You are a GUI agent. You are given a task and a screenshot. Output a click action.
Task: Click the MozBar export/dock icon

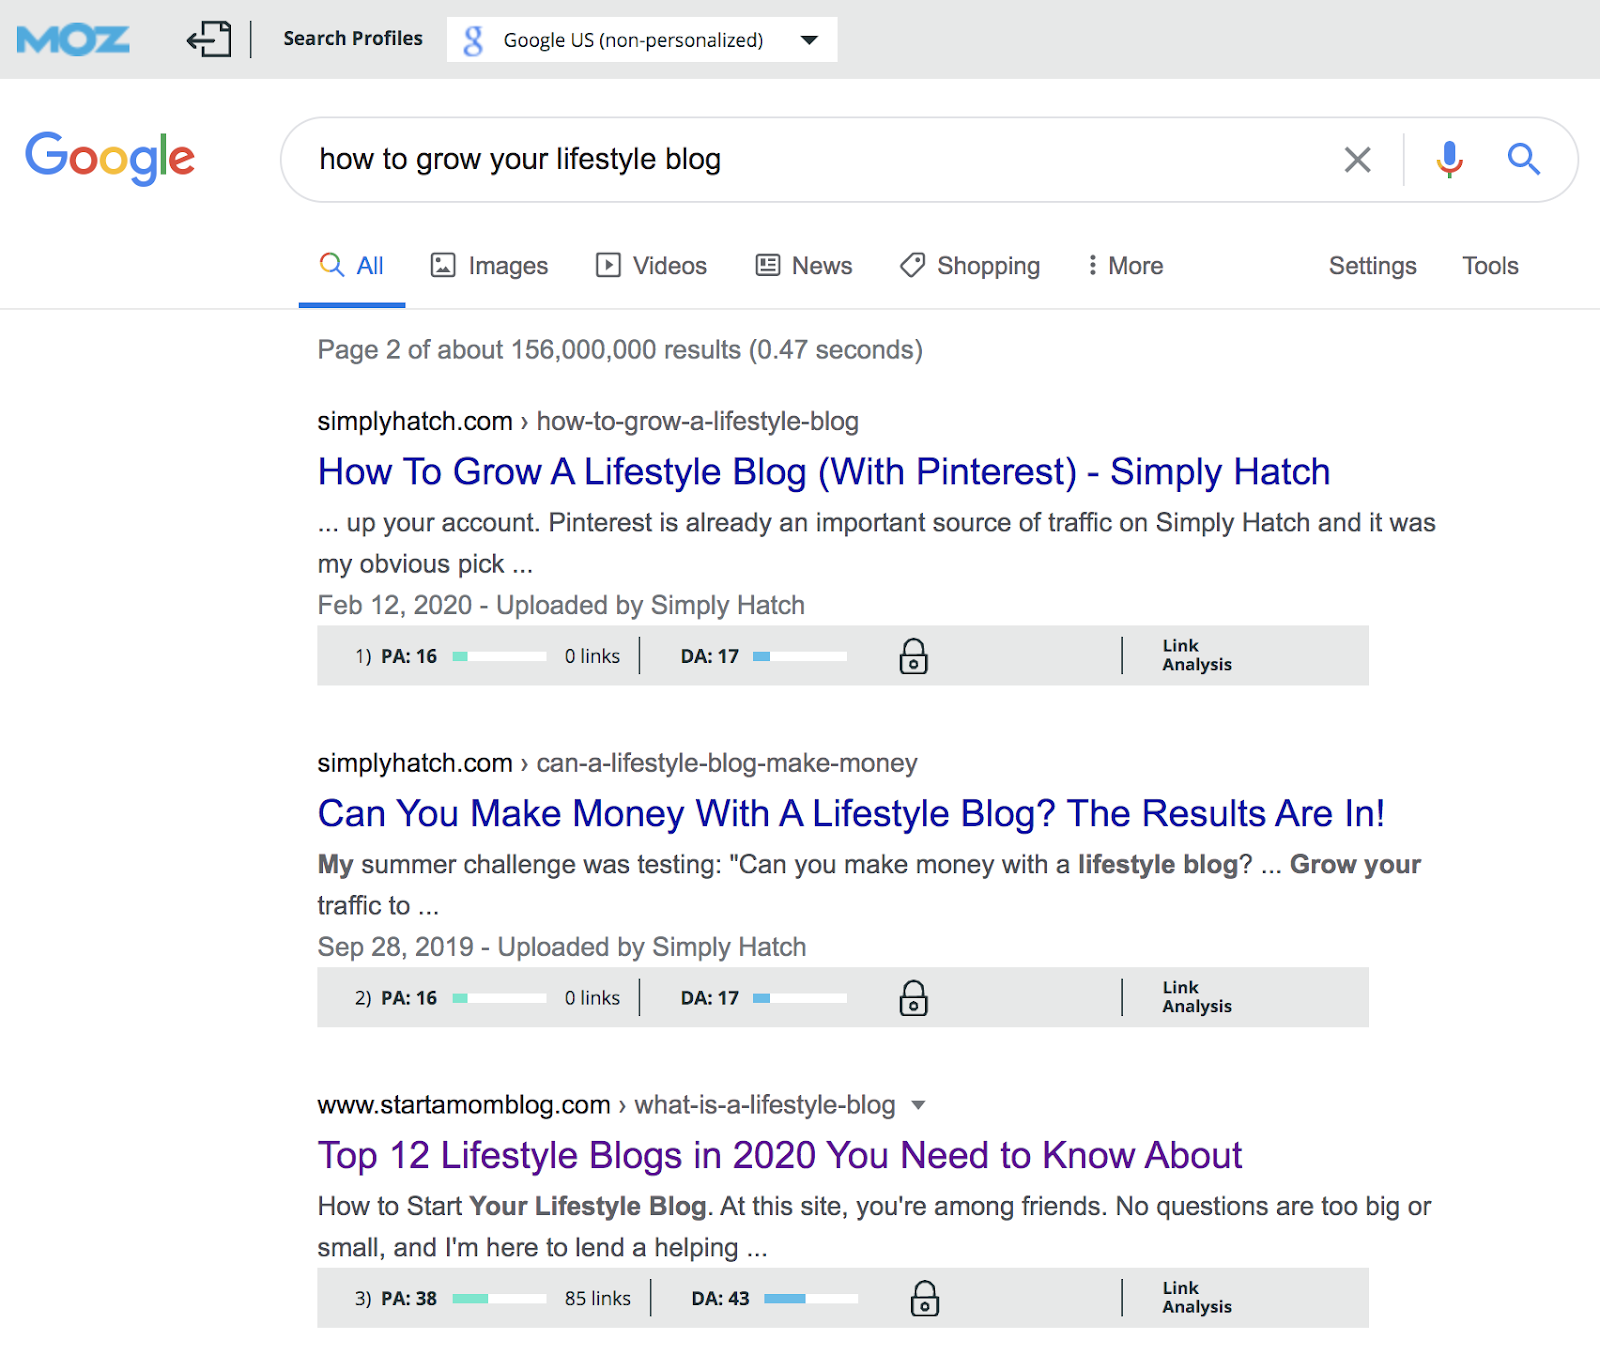208,39
